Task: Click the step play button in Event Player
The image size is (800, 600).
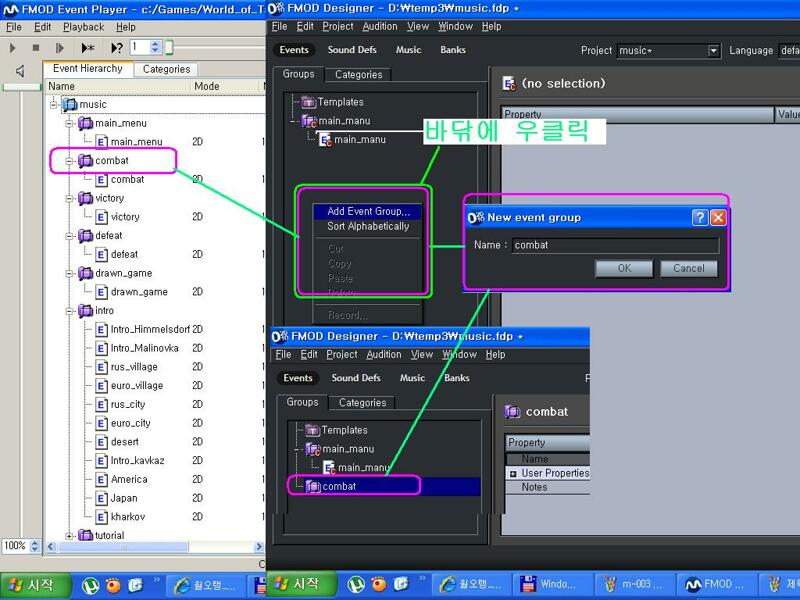Action: (x=60, y=48)
